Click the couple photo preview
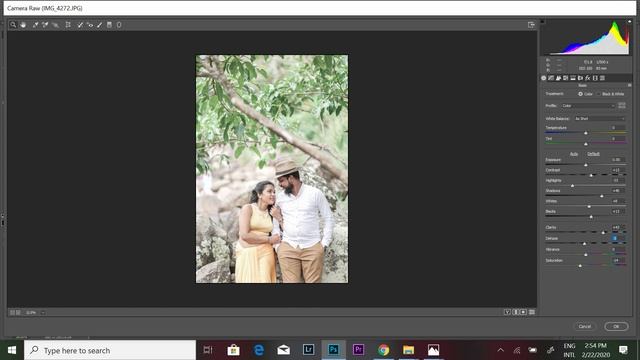This screenshot has width=640, height=360. click(272, 169)
